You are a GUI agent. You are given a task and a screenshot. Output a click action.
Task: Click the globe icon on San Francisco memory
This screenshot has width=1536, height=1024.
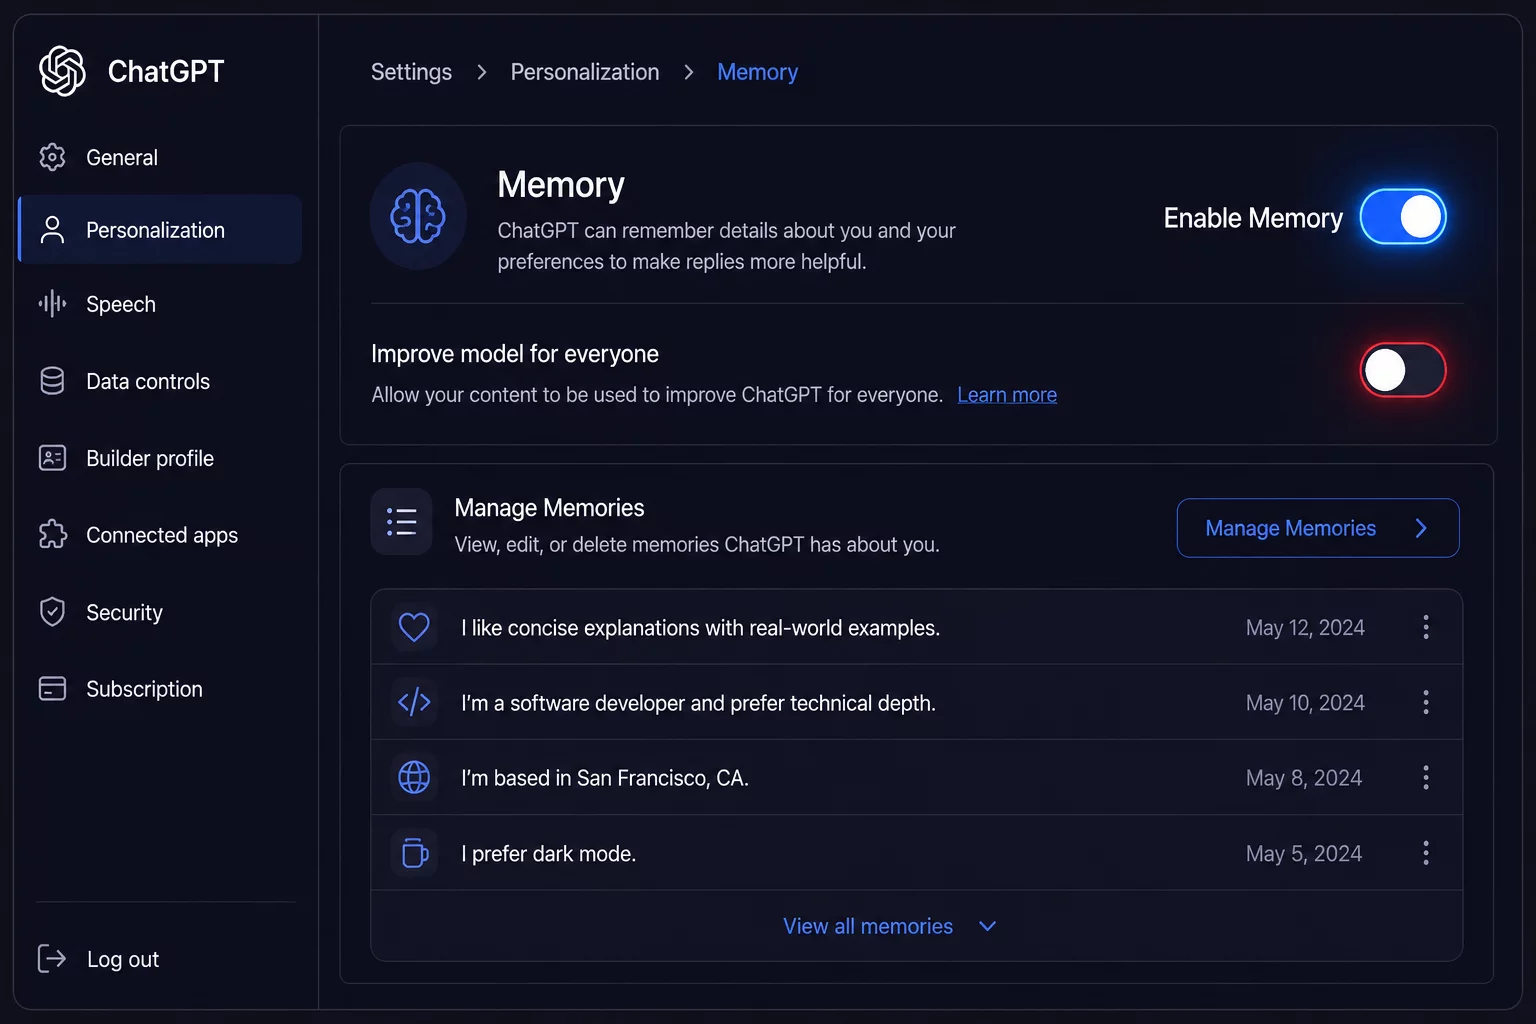[x=414, y=777]
